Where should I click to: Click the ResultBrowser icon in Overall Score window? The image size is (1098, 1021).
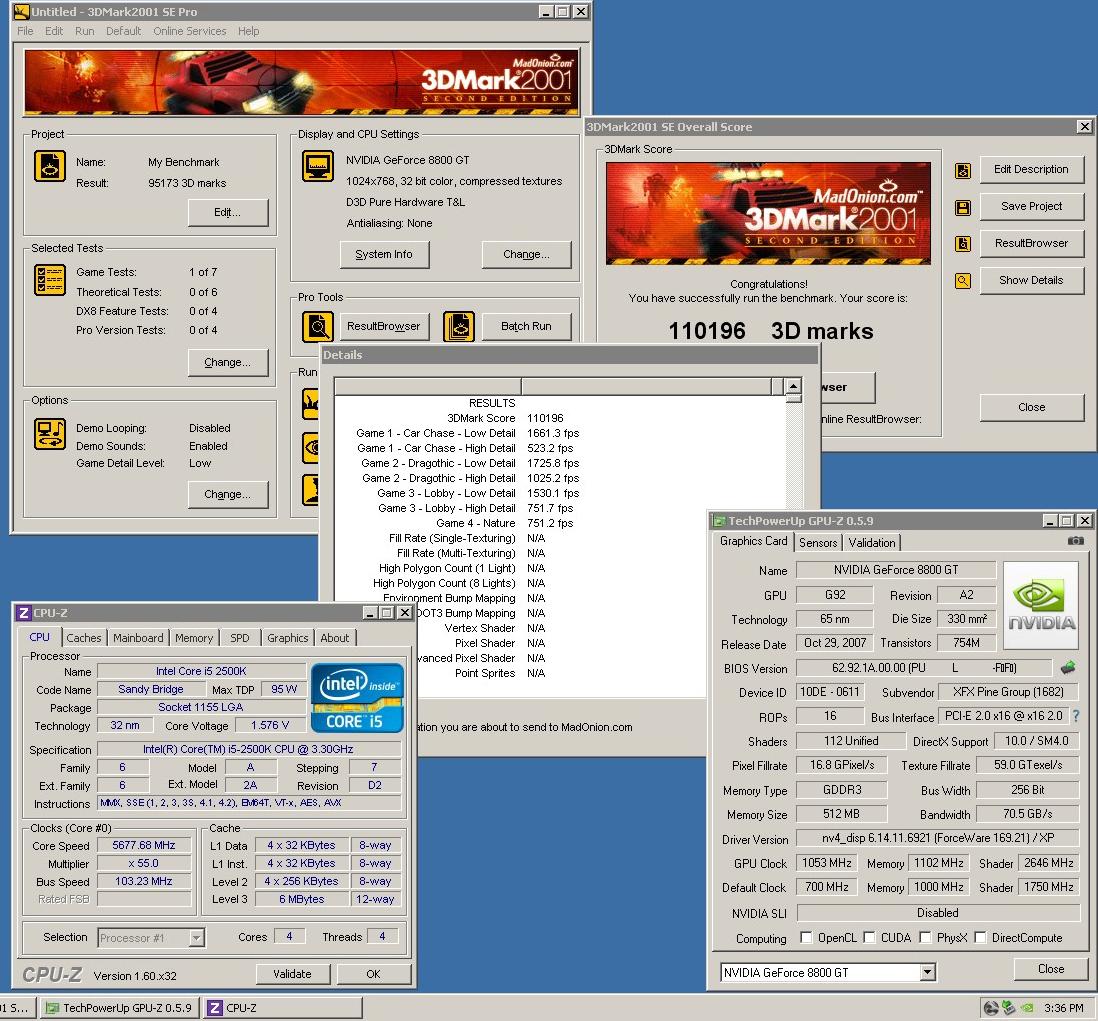(x=963, y=244)
